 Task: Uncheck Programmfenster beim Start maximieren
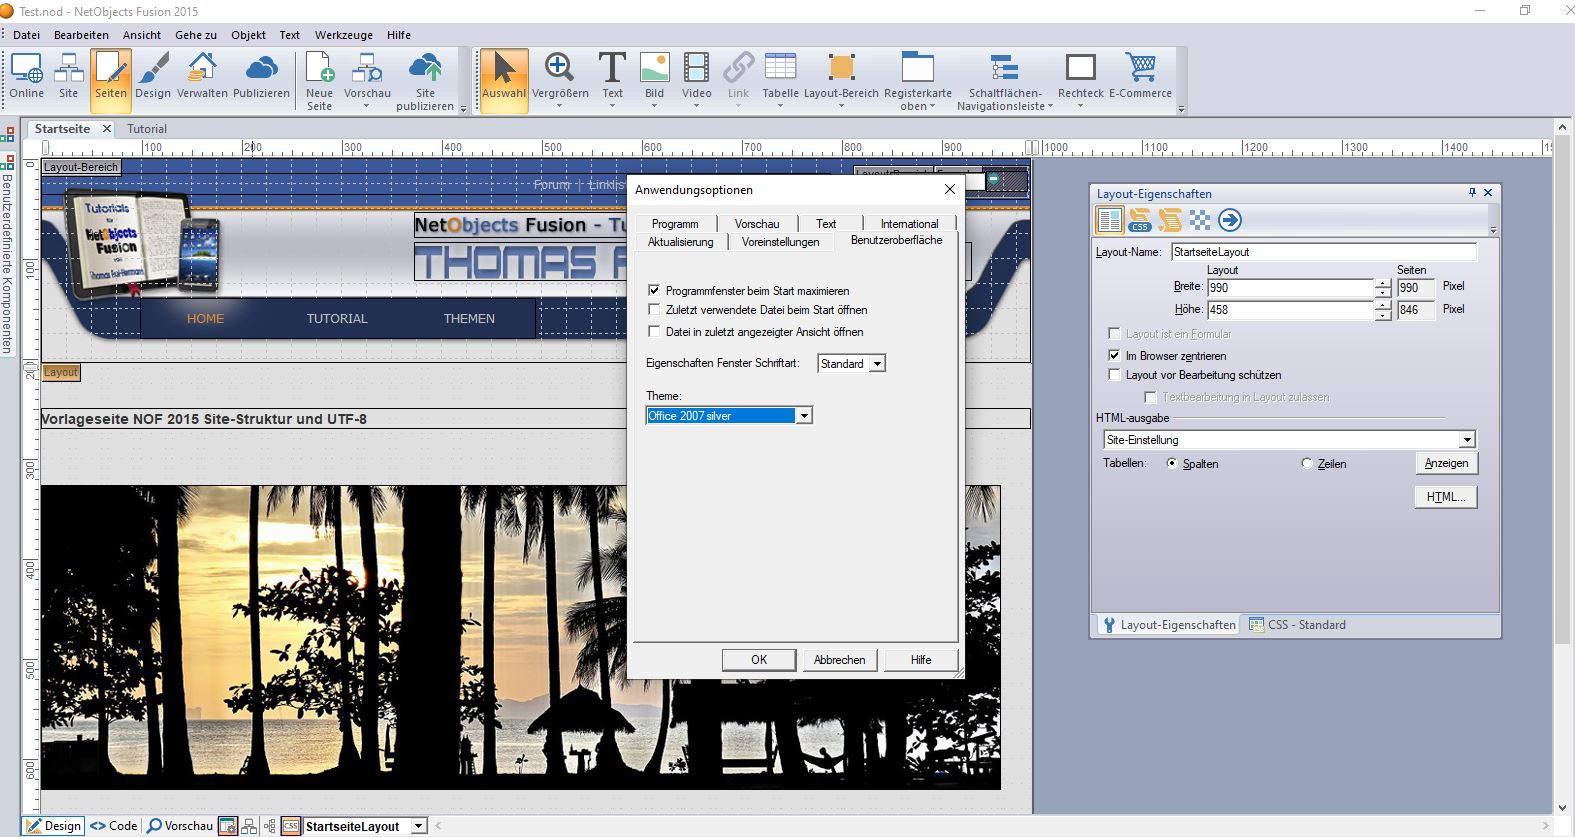coord(655,291)
